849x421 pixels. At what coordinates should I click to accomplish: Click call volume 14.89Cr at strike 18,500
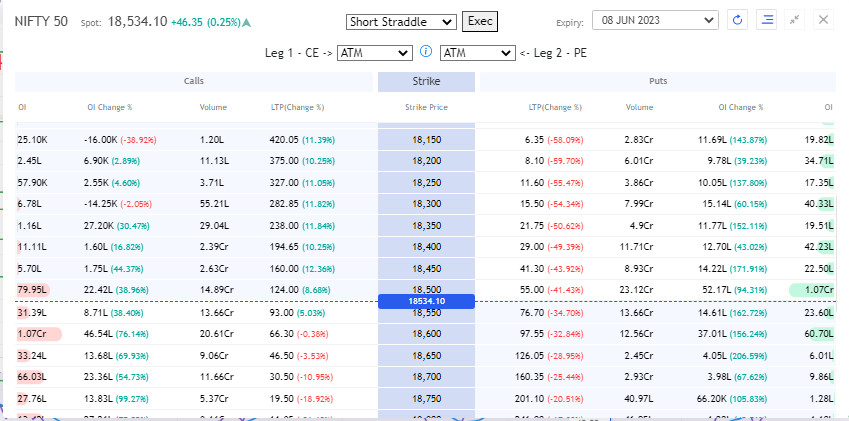pyautogui.click(x=217, y=290)
